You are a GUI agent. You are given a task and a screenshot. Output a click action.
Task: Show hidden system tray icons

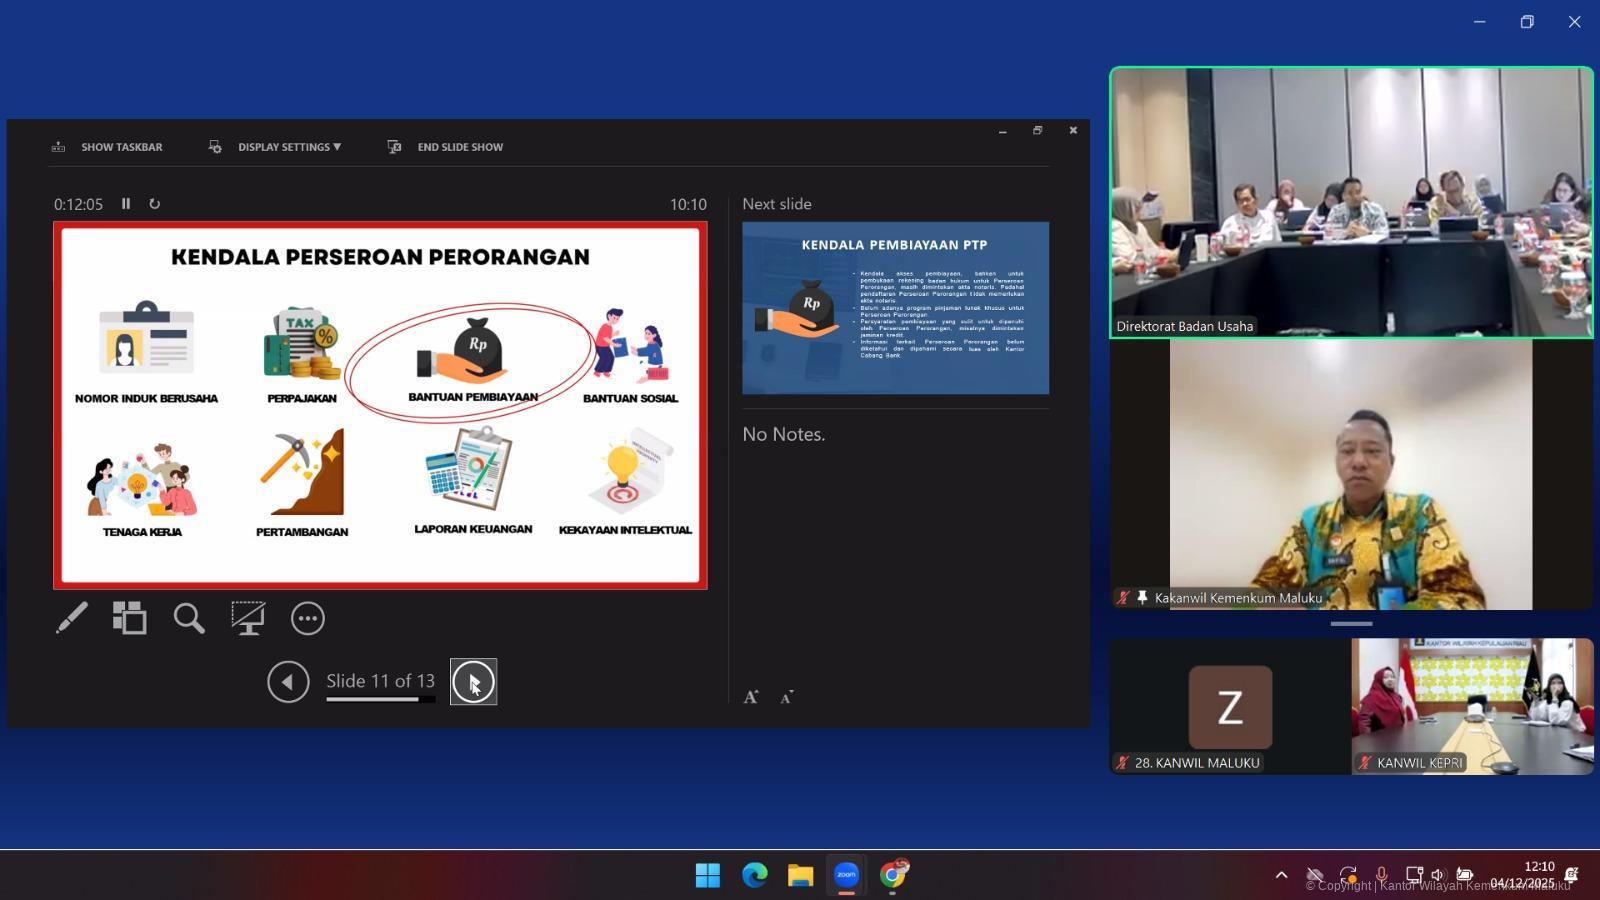[x=1281, y=875]
